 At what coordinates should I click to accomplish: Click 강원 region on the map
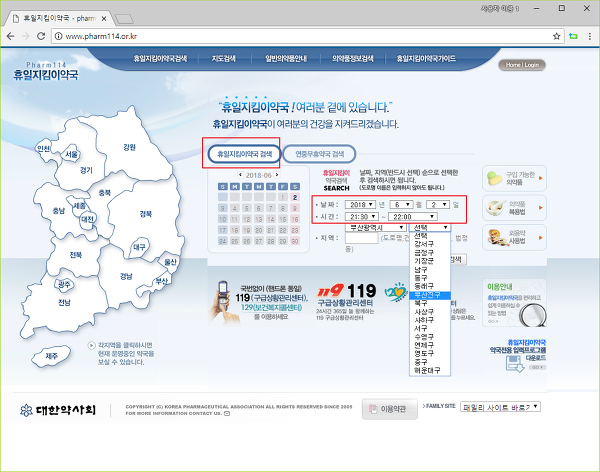(x=129, y=147)
